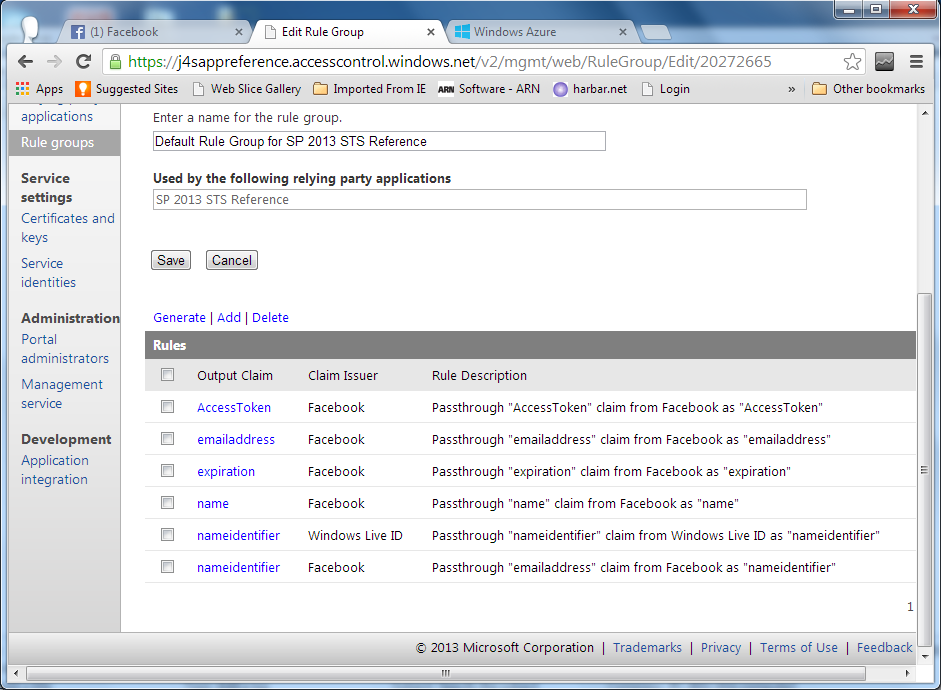Close the Facebook tab
This screenshot has width=941, height=690.
tap(239, 32)
